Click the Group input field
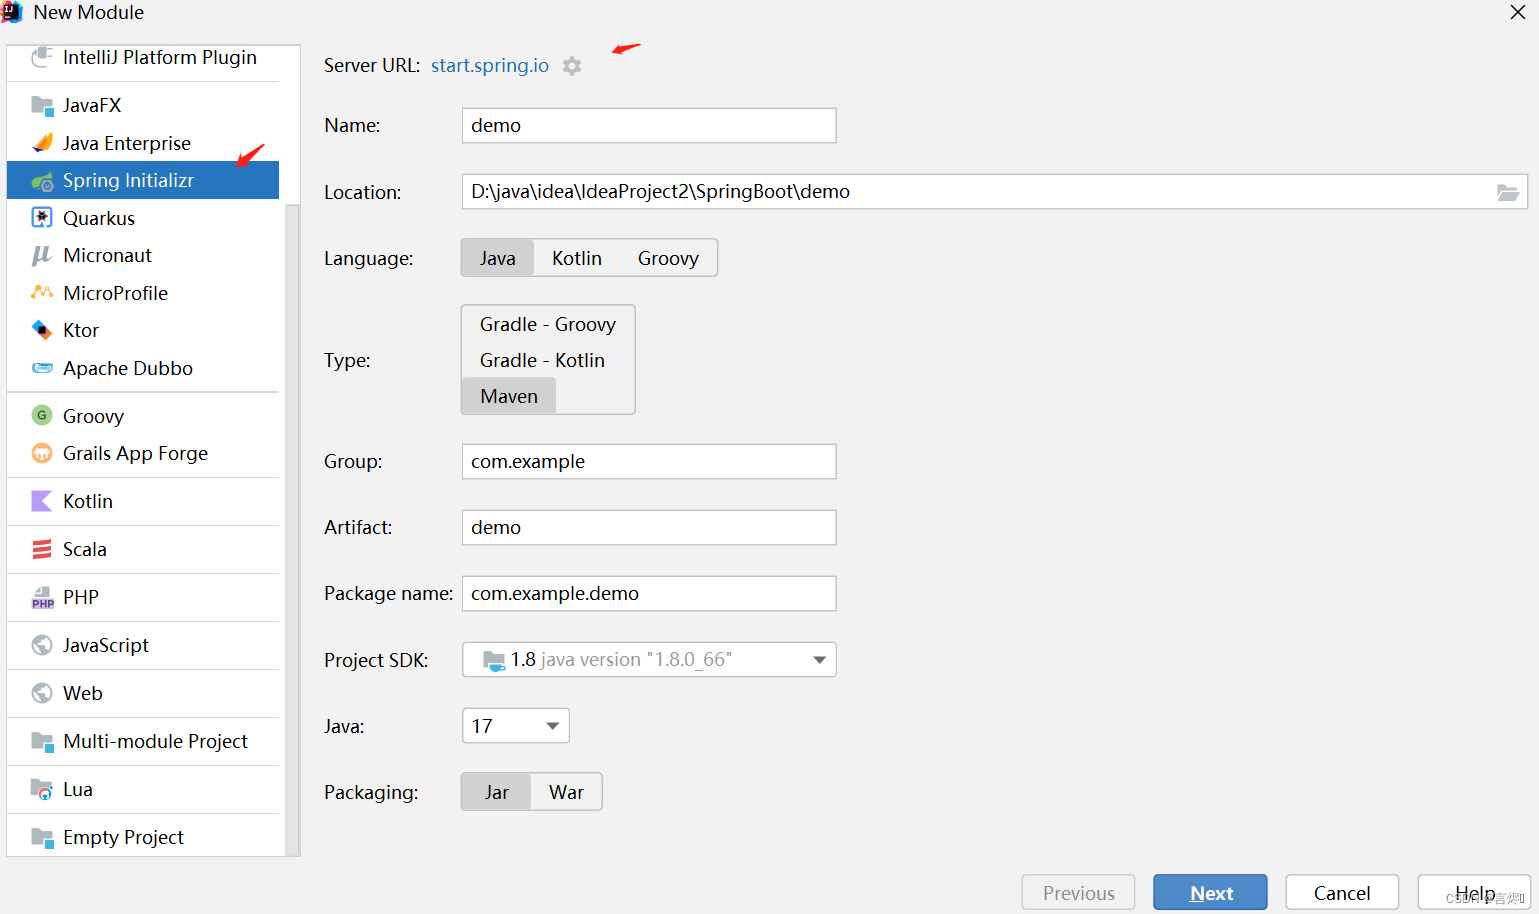Image resolution: width=1539 pixels, height=914 pixels. coord(649,461)
